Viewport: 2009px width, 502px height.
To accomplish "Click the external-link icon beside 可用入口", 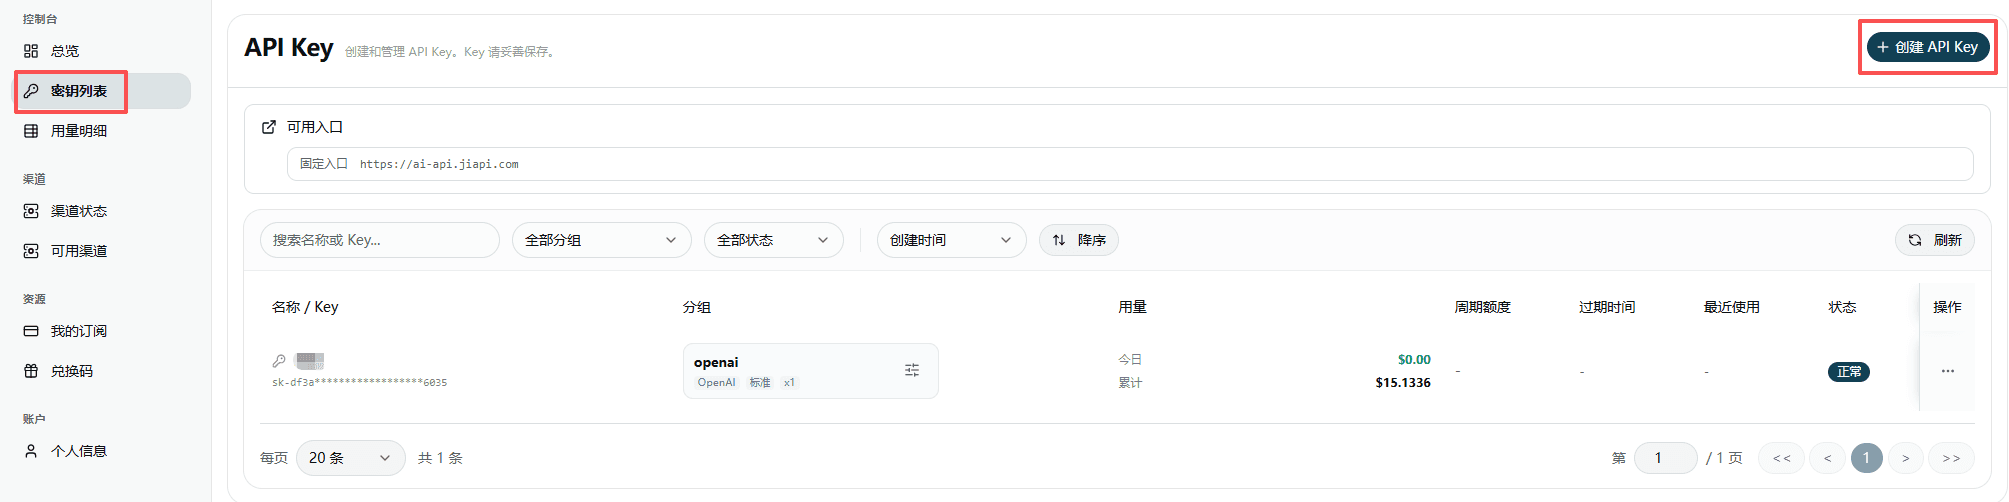I will [269, 127].
